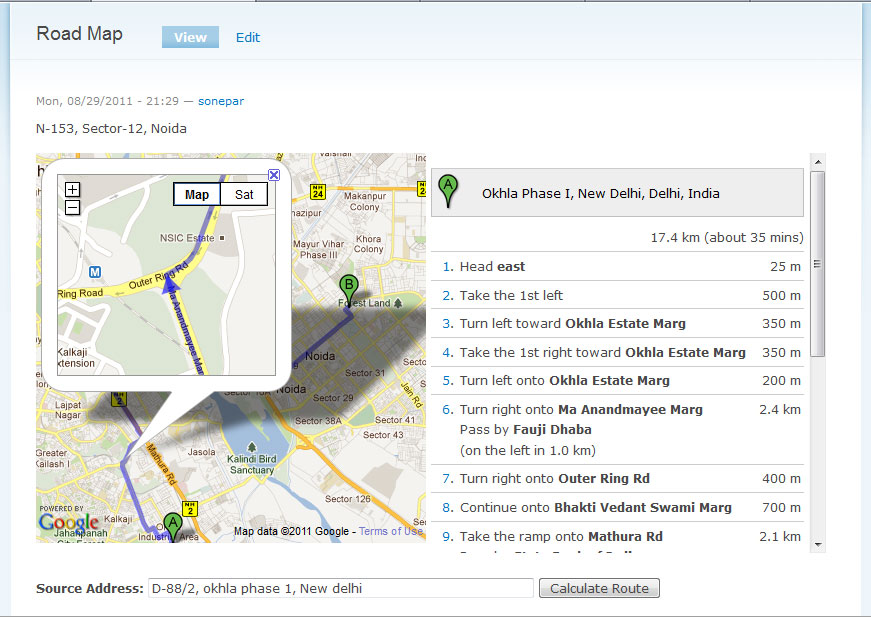Image resolution: width=871 pixels, height=617 pixels.
Task: Click the Kalindi Bird Sanctuary tree icon
Action: pyautogui.click(x=252, y=447)
